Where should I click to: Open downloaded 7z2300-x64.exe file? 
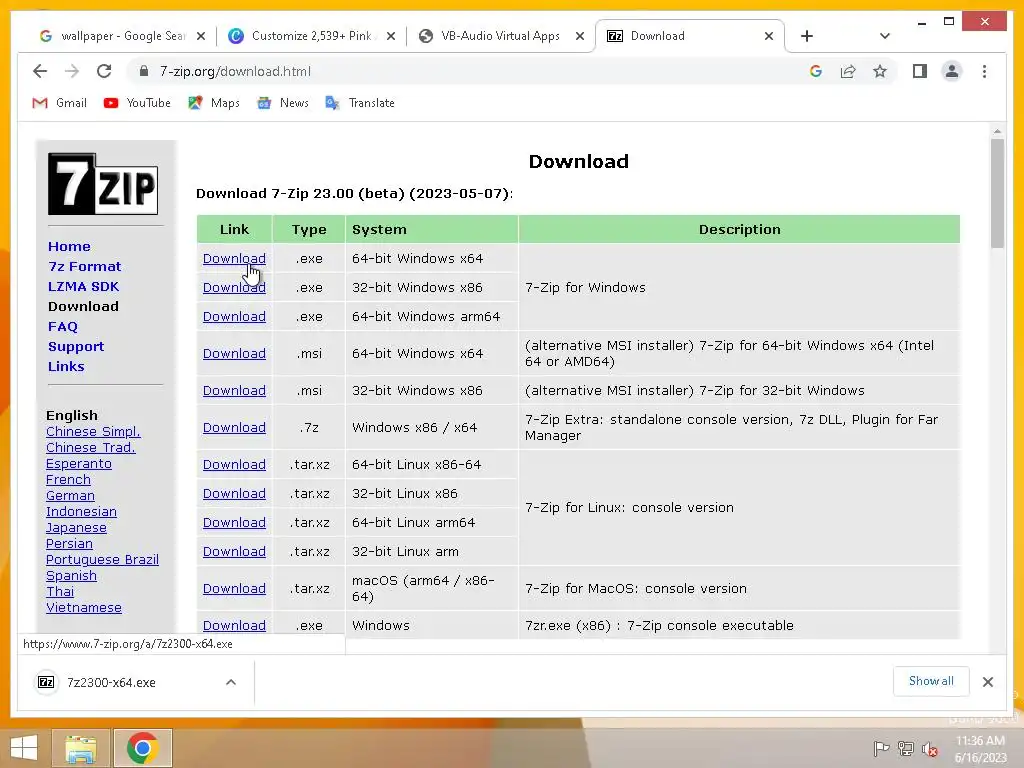coord(111,682)
